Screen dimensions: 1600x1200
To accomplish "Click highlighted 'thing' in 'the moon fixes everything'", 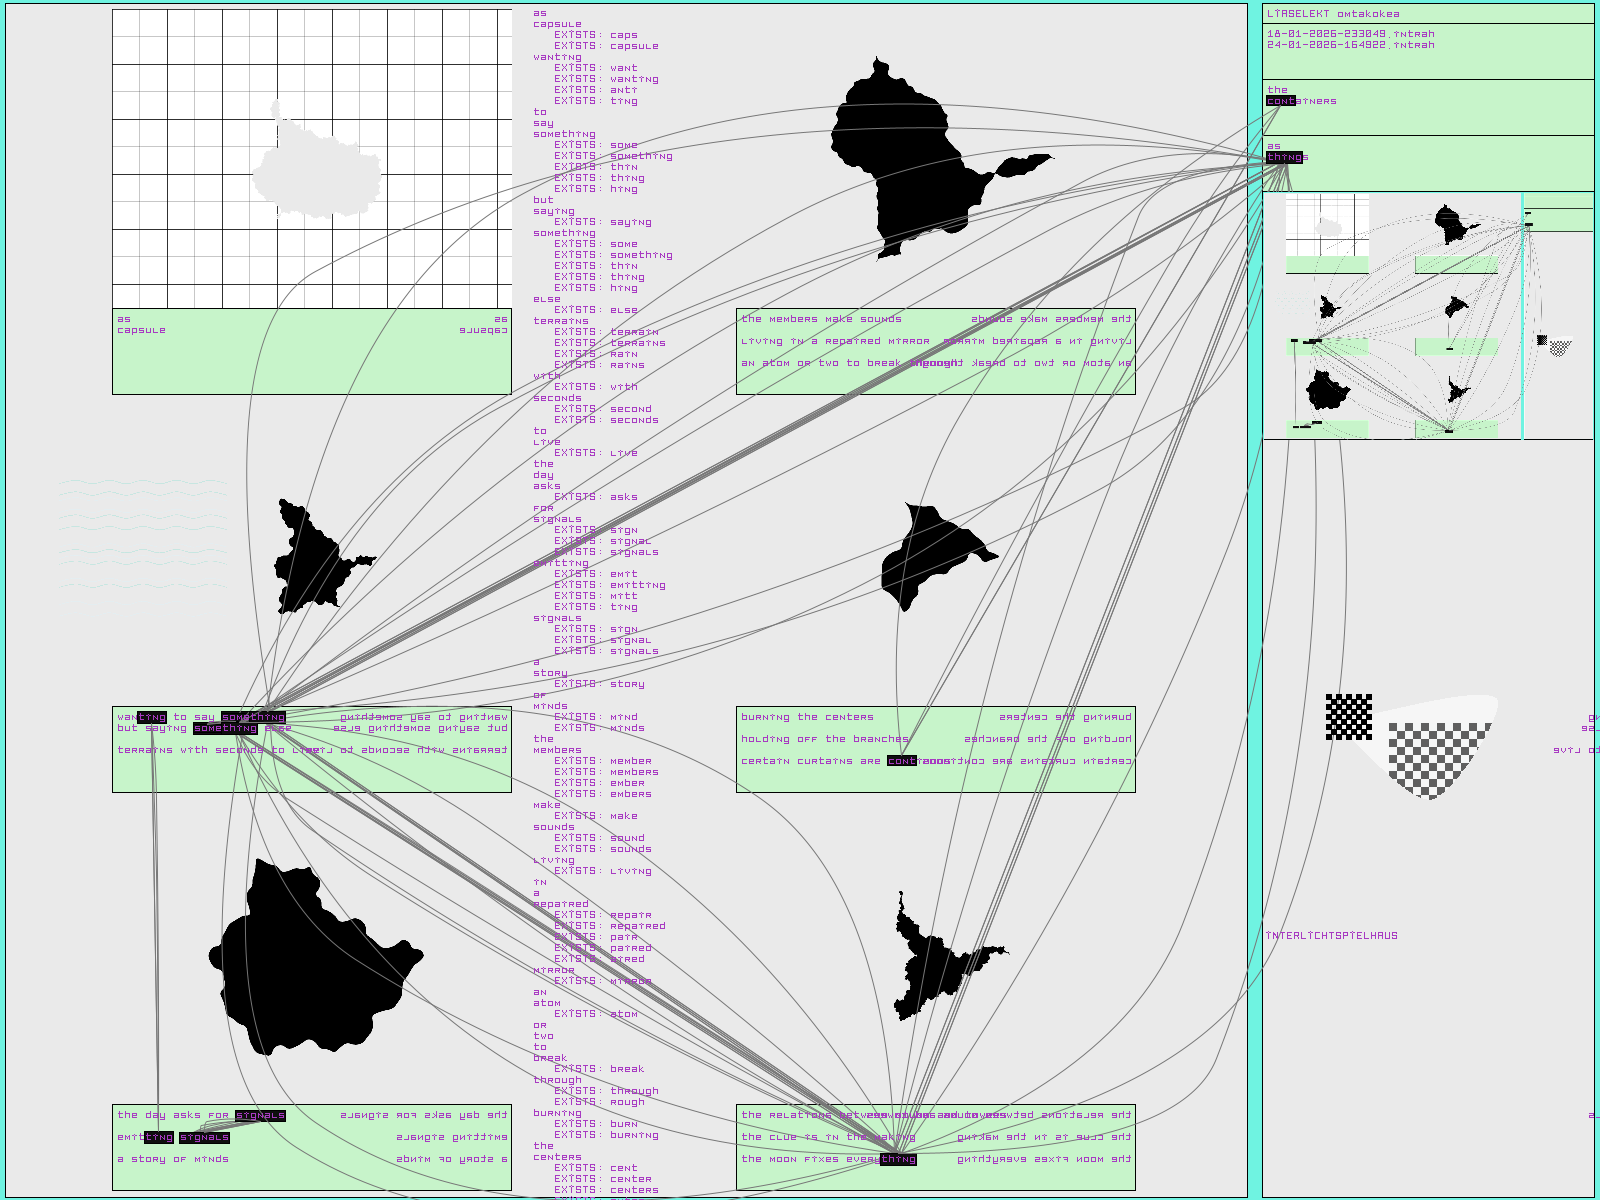I will click(898, 1159).
